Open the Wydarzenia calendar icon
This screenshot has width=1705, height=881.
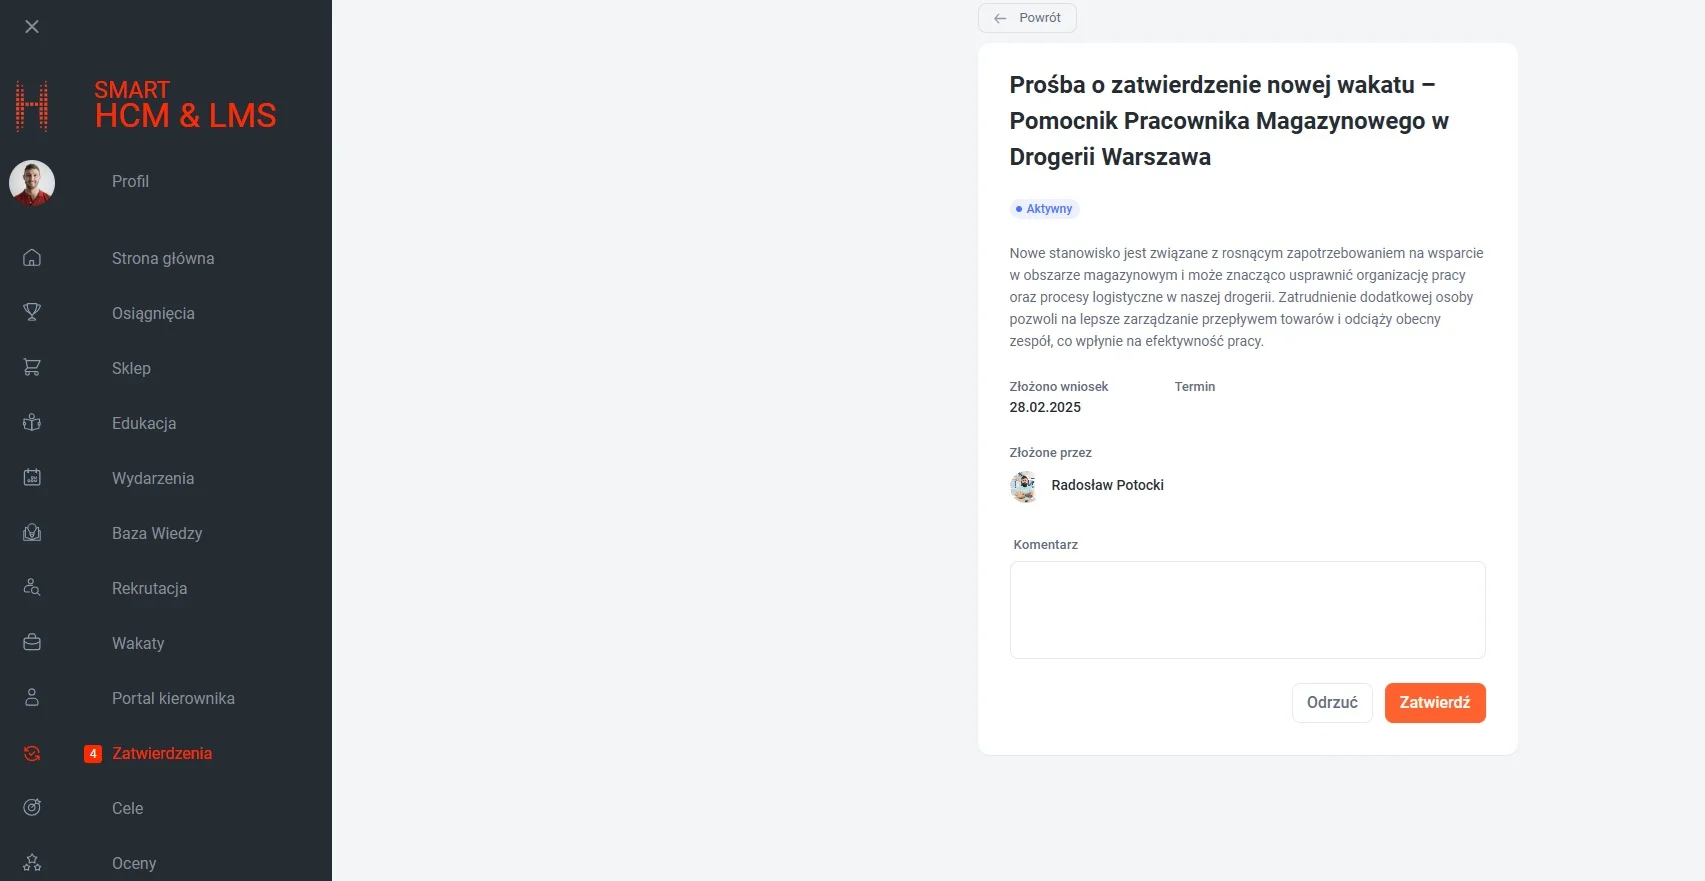32,478
